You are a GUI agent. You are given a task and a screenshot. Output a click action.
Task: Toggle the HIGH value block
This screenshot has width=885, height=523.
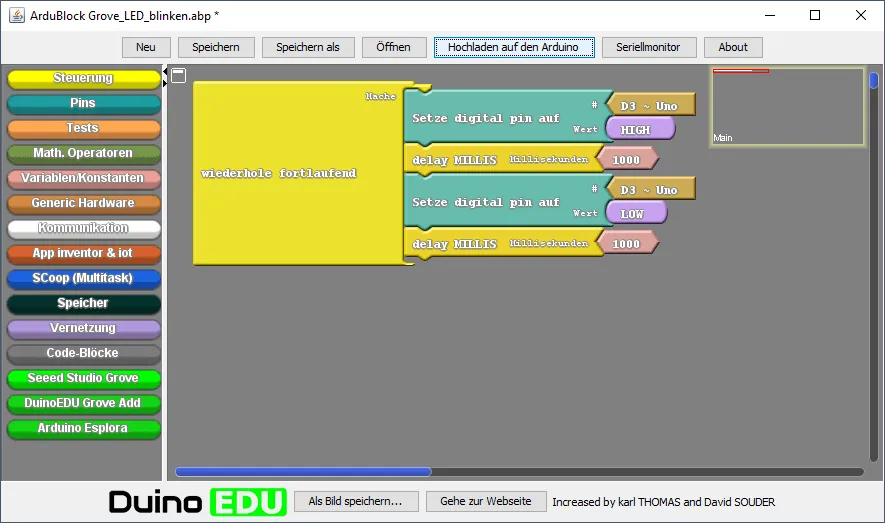click(637, 130)
